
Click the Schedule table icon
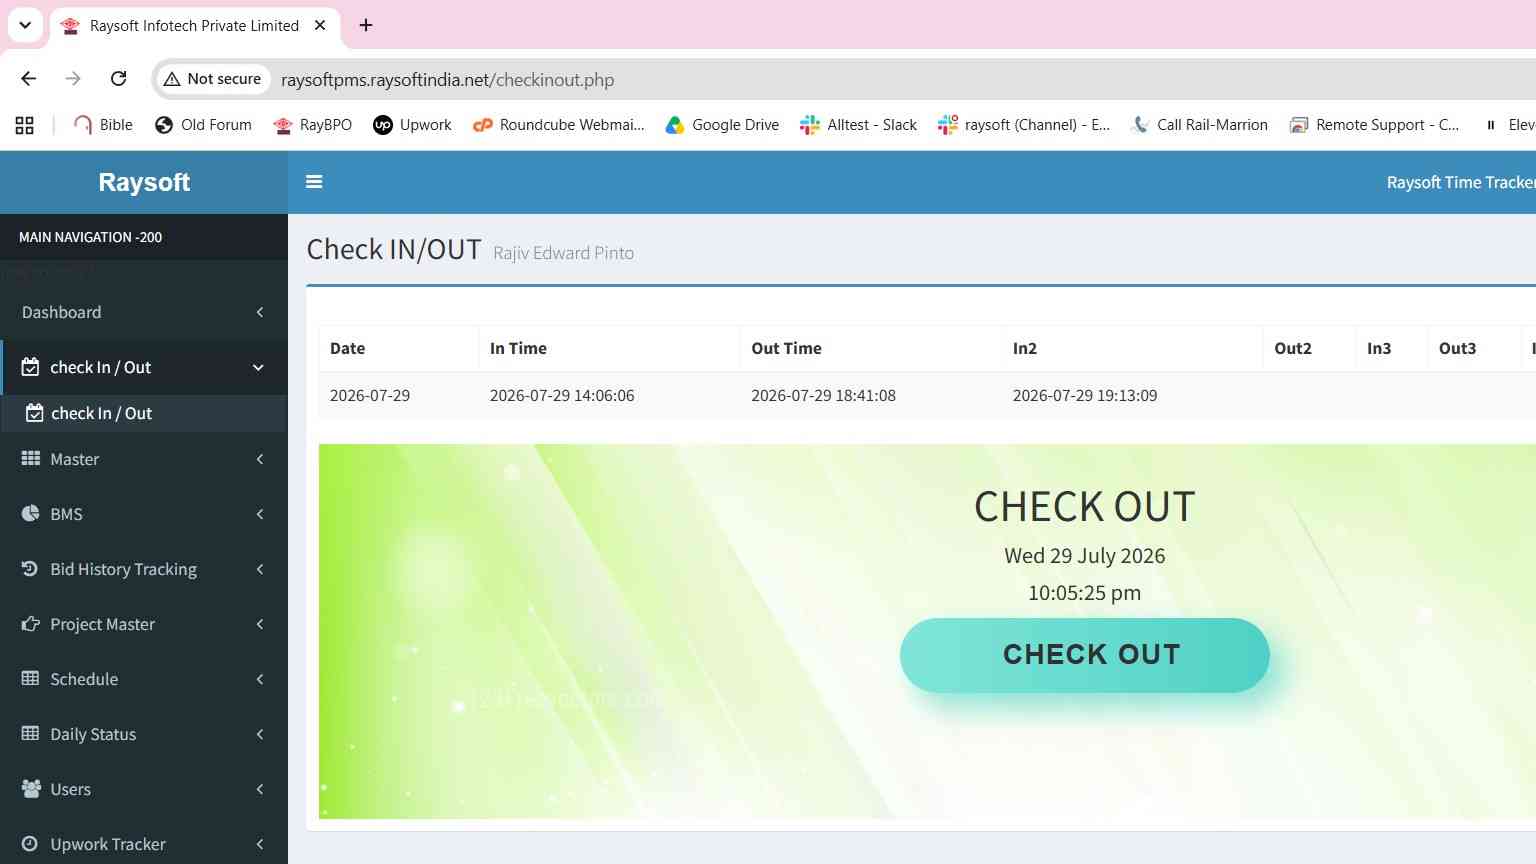pyautogui.click(x=30, y=679)
